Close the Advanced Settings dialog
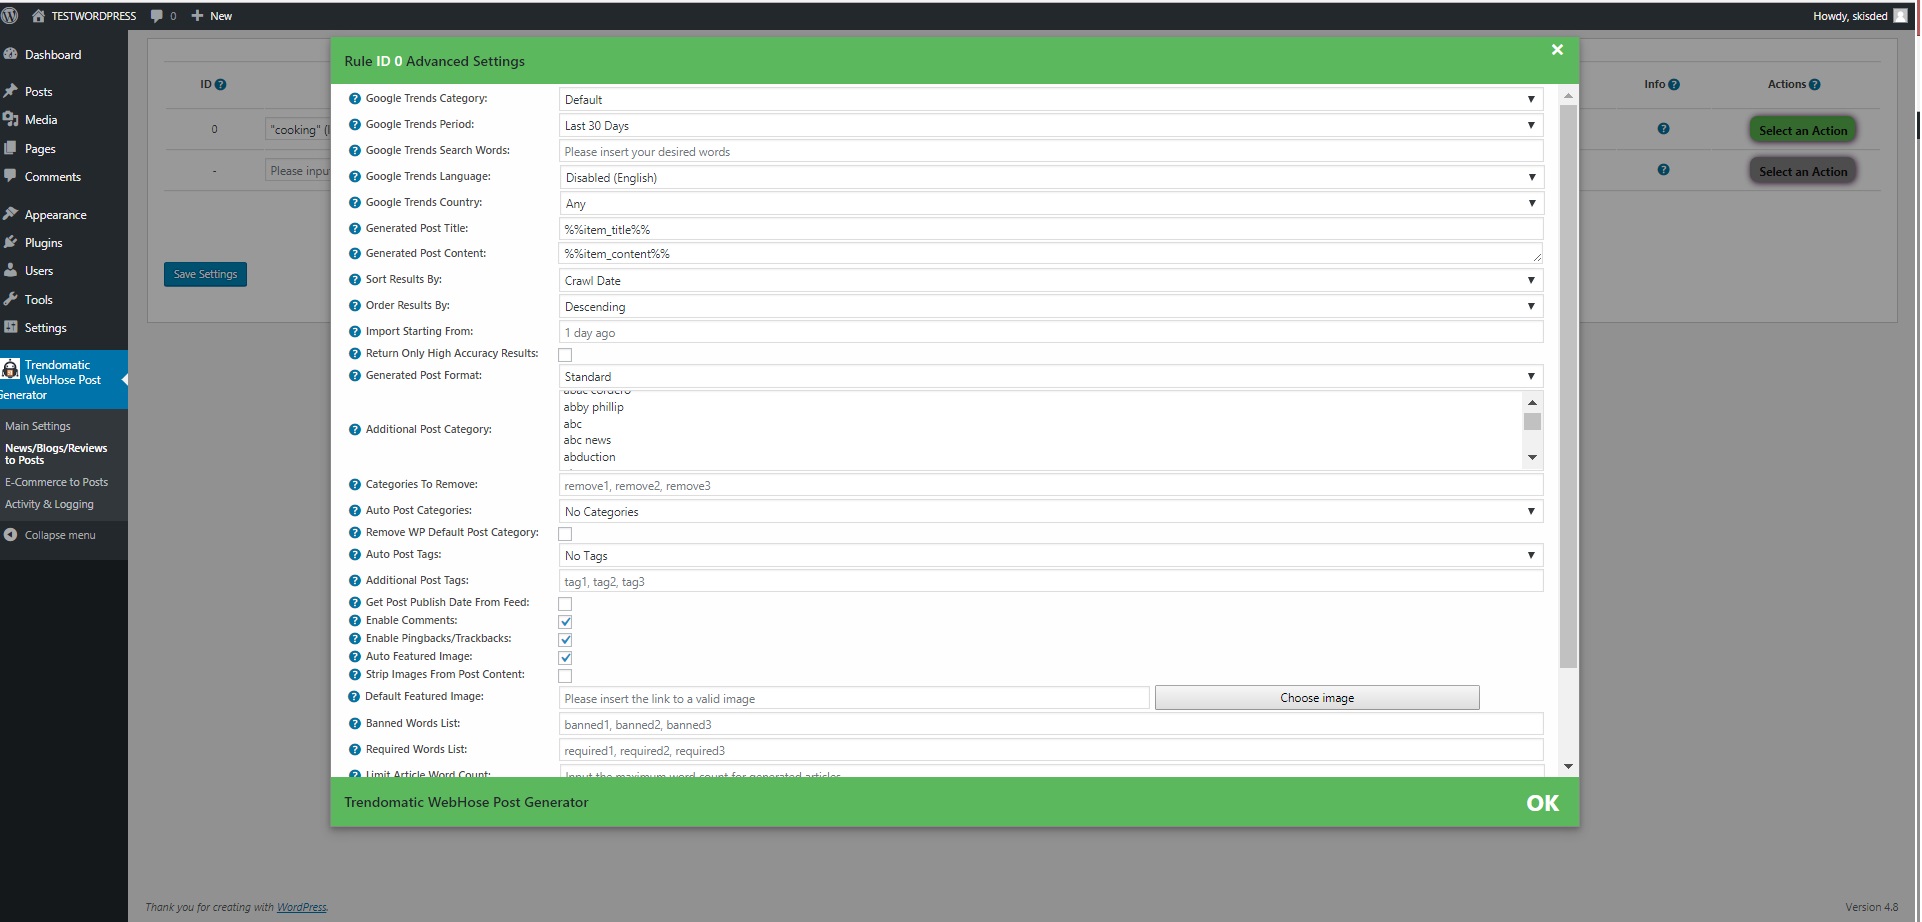Viewport: 1922px width, 922px height. tap(1557, 50)
